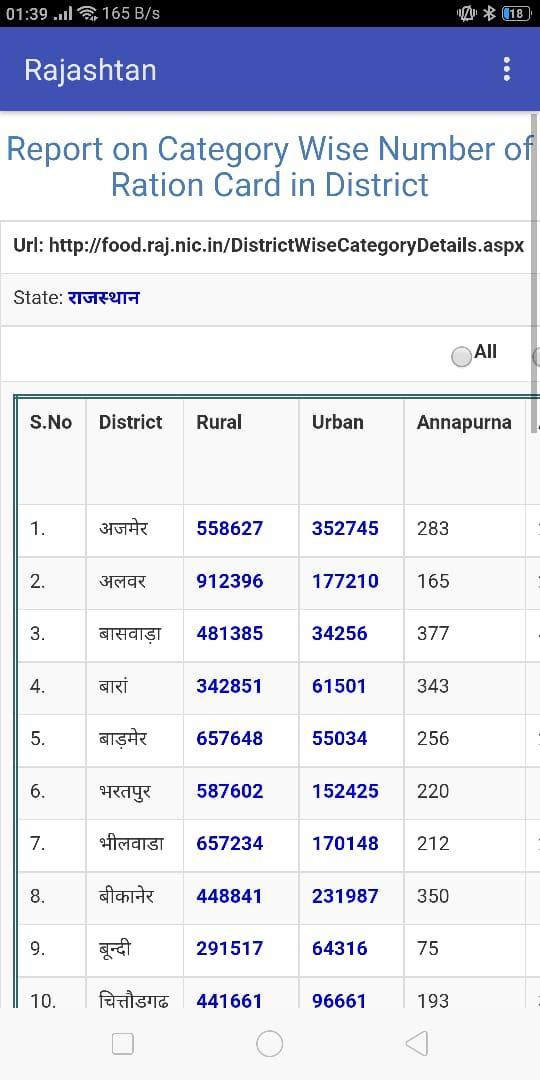Open the Alwar urban count 177210
The width and height of the screenshot is (540, 1080).
(x=345, y=581)
